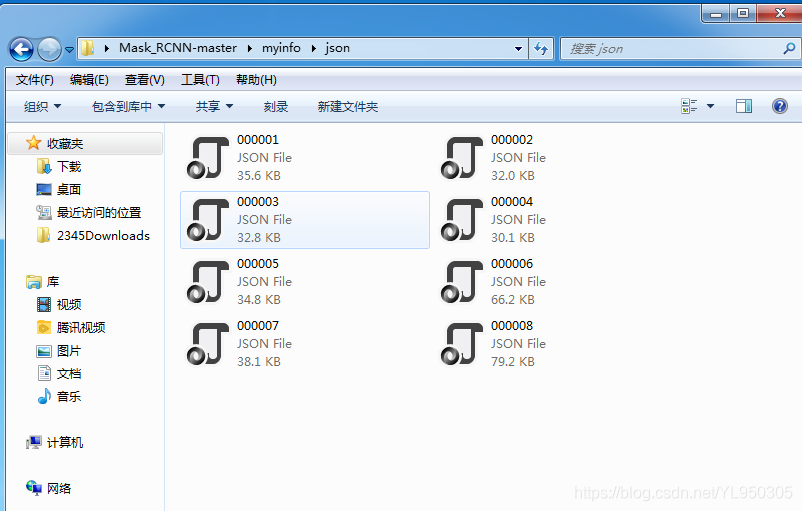Open the 帮助(H) menu

(256, 80)
